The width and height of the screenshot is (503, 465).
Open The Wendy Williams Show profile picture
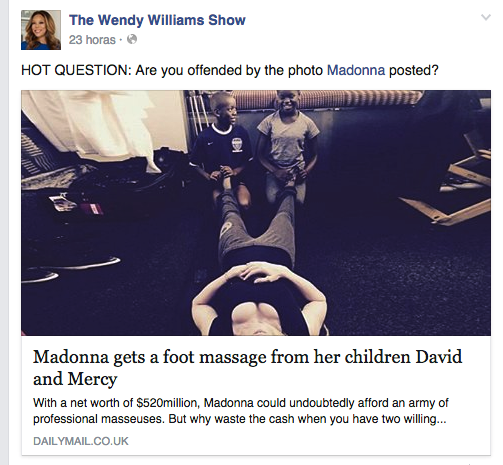click(41, 30)
